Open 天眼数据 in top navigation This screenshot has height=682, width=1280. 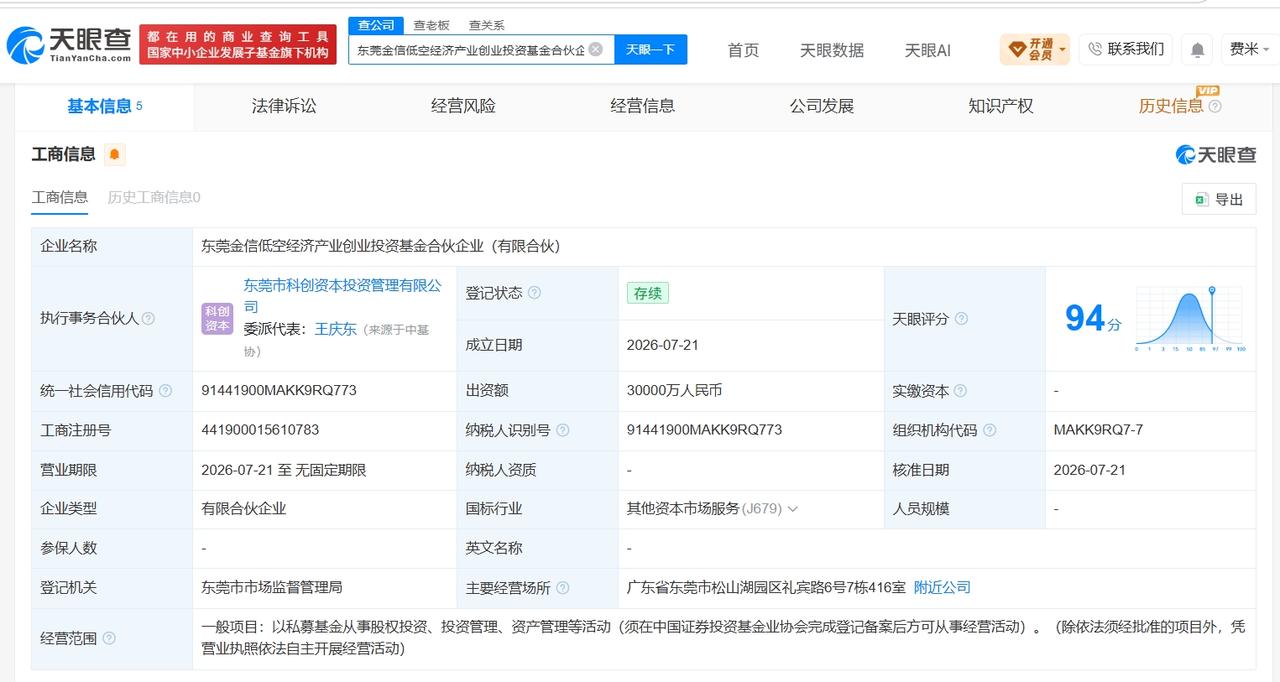pyautogui.click(x=832, y=50)
